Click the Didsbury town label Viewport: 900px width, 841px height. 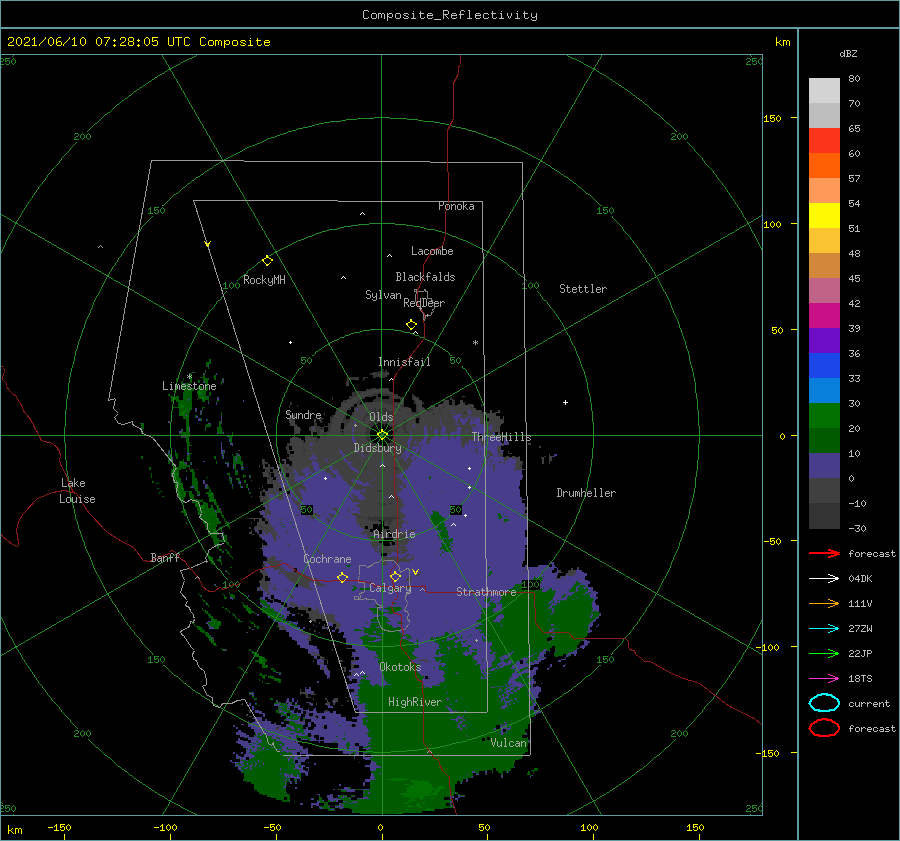377,448
